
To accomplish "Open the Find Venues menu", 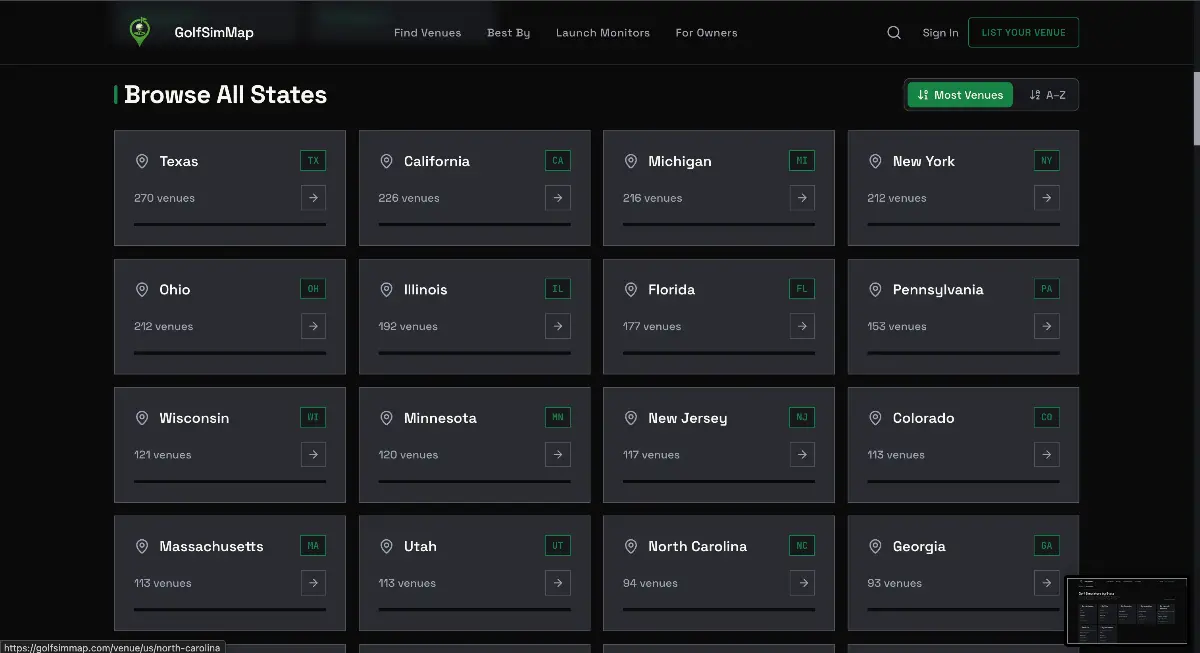I will click(427, 33).
